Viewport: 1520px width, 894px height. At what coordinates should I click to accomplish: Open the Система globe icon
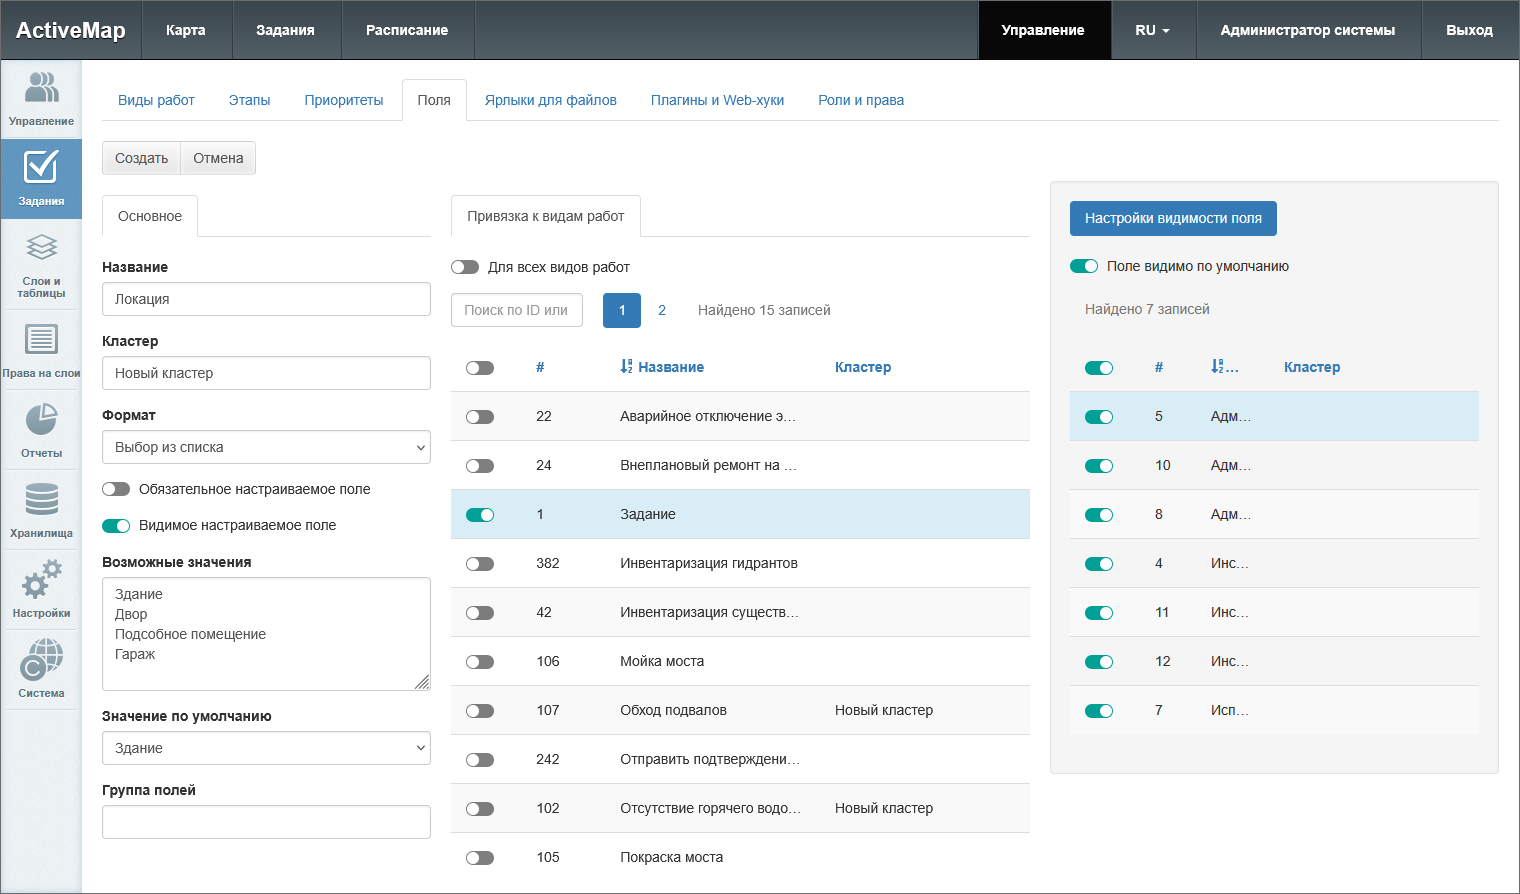coord(41,660)
